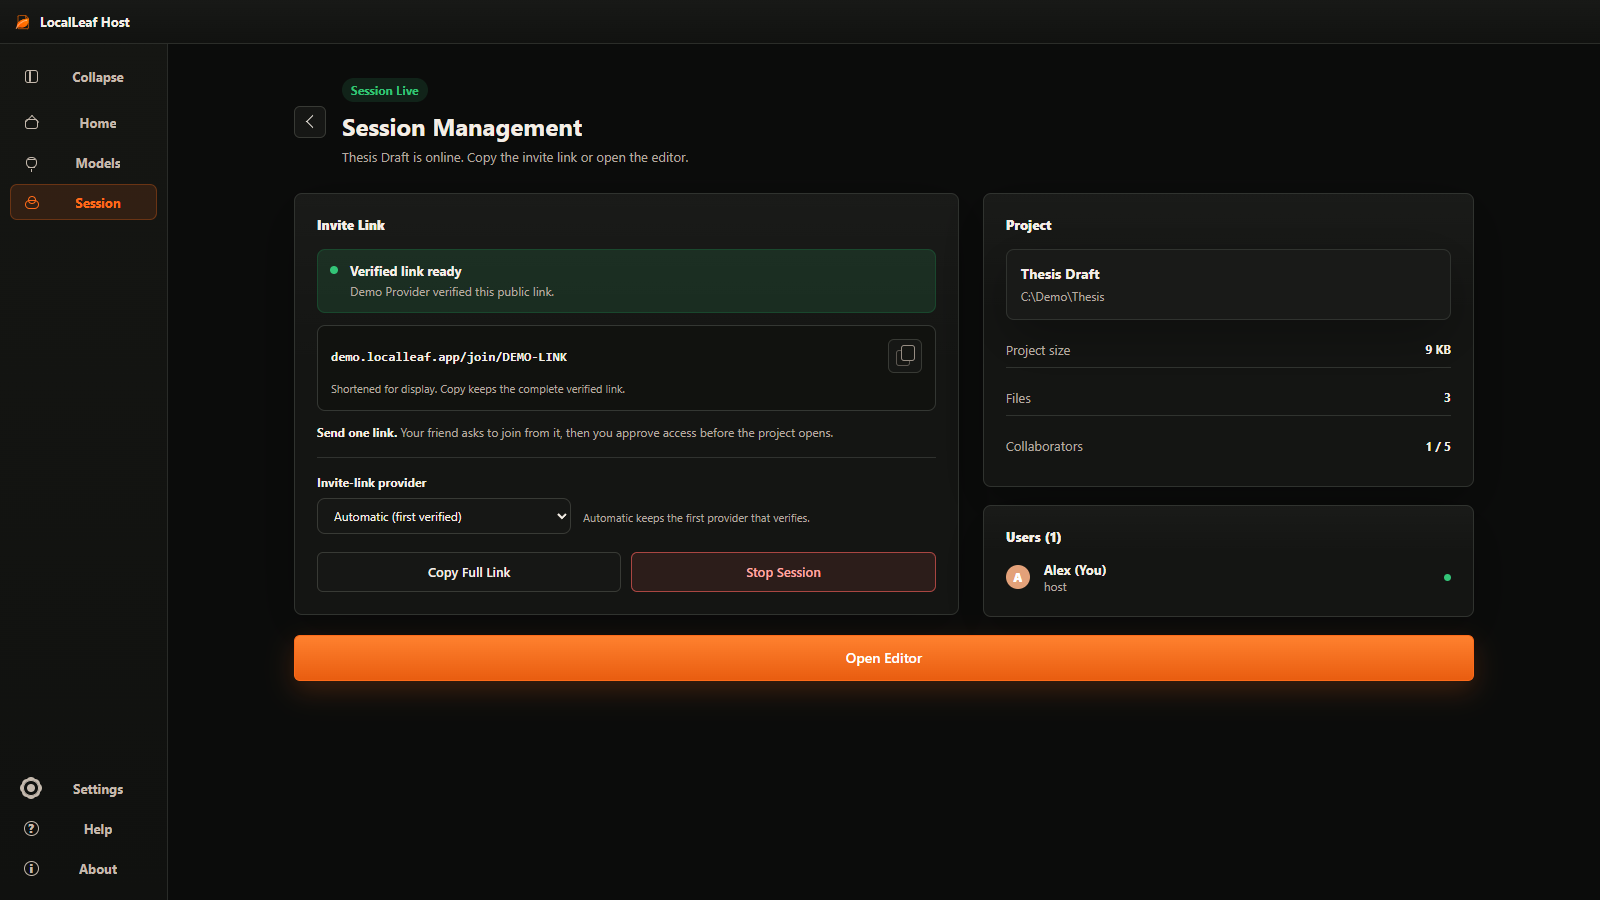Click the Files count value 3
The height and width of the screenshot is (900, 1600).
pyautogui.click(x=1447, y=398)
